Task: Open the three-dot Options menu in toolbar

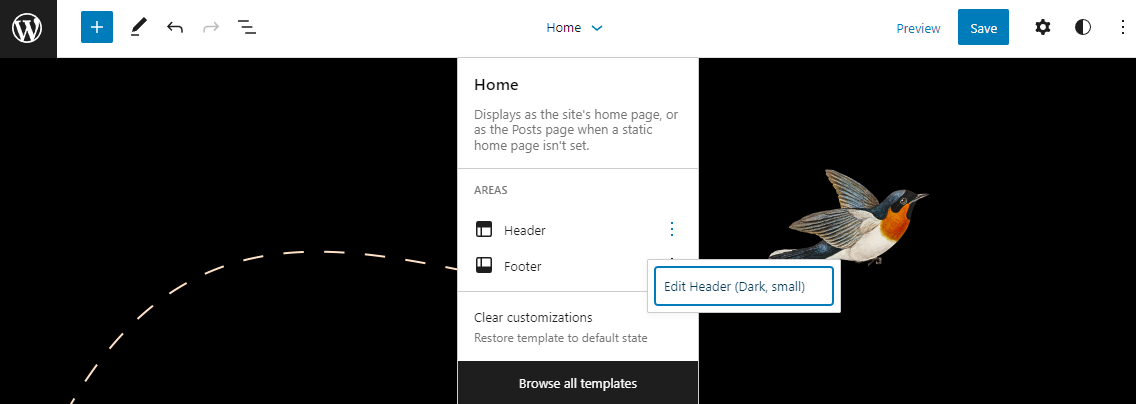Action: [1122, 28]
